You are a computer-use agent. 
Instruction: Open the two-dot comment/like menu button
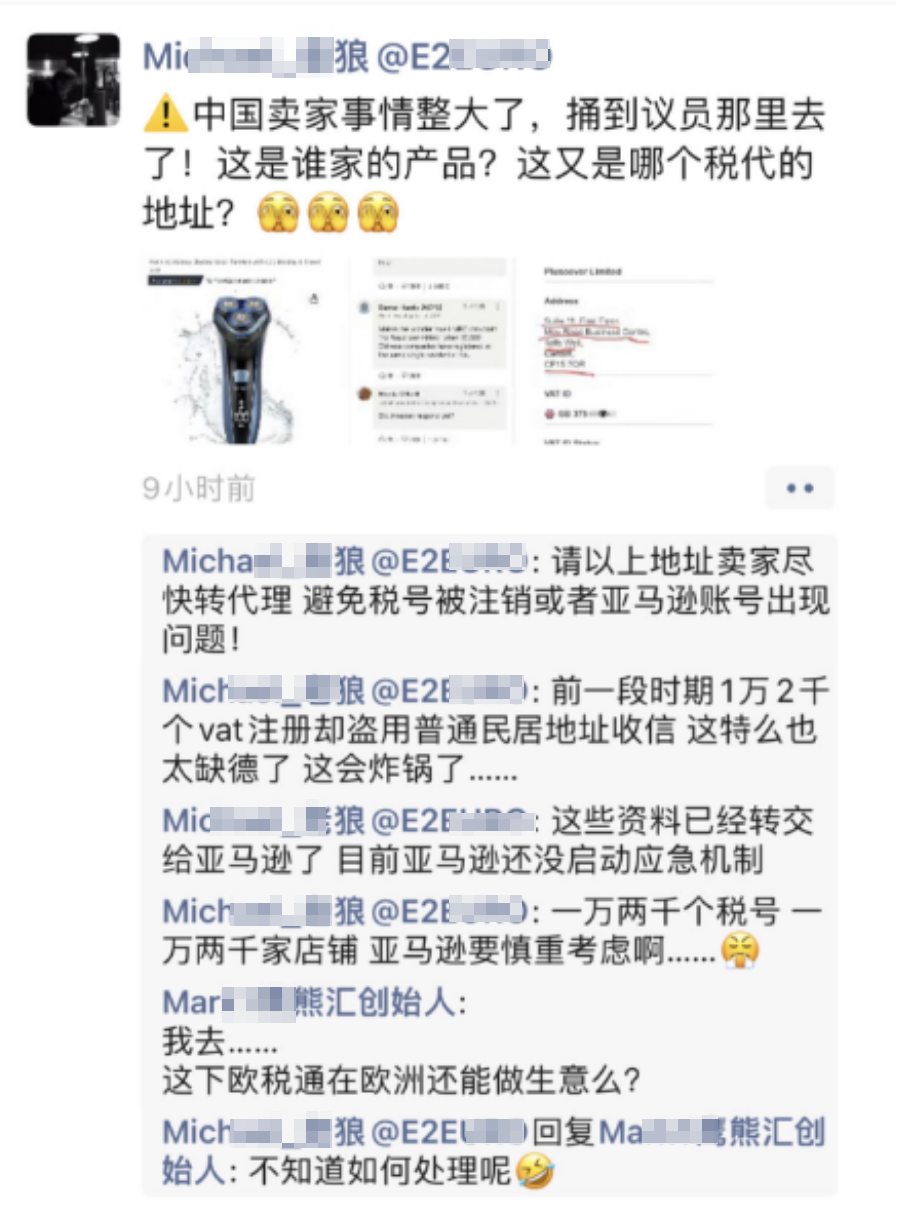click(x=799, y=488)
